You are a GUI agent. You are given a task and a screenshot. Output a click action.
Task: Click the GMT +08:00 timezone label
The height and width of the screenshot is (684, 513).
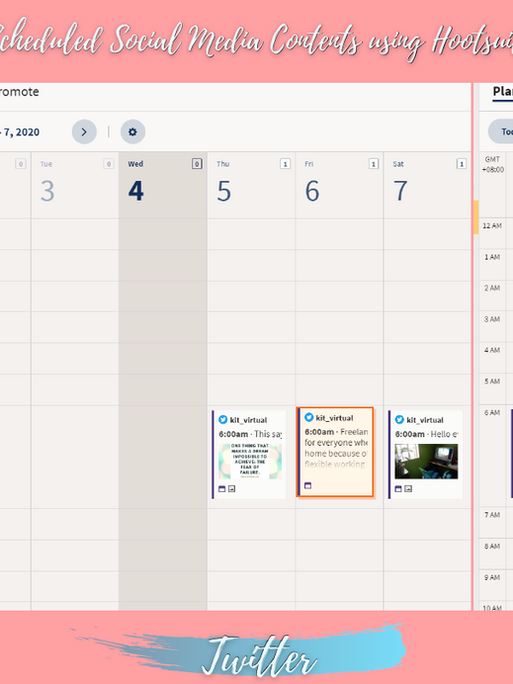click(492, 164)
